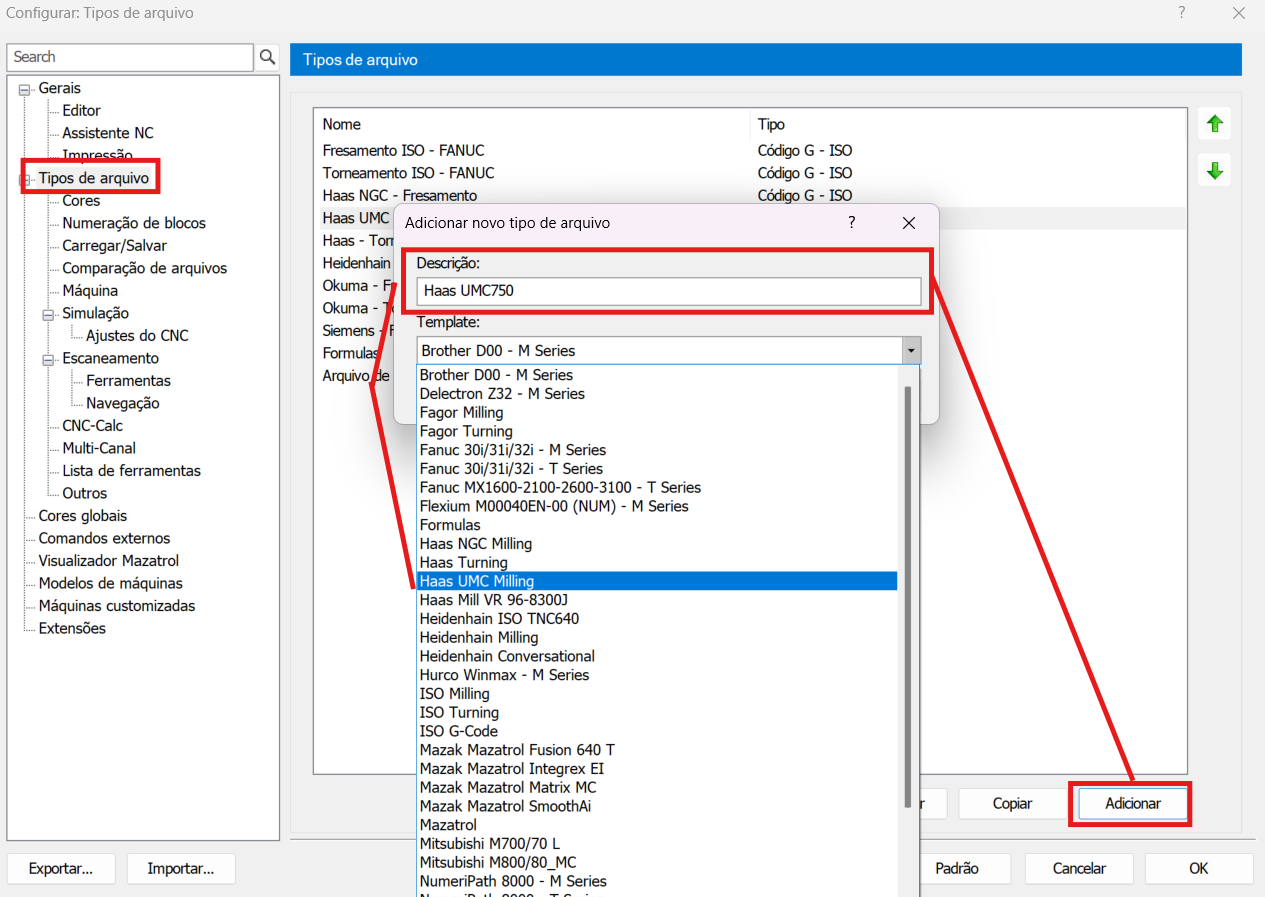Choose ISO G-Code template
1265x897 pixels.
pyautogui.click(x=657, y=731)
